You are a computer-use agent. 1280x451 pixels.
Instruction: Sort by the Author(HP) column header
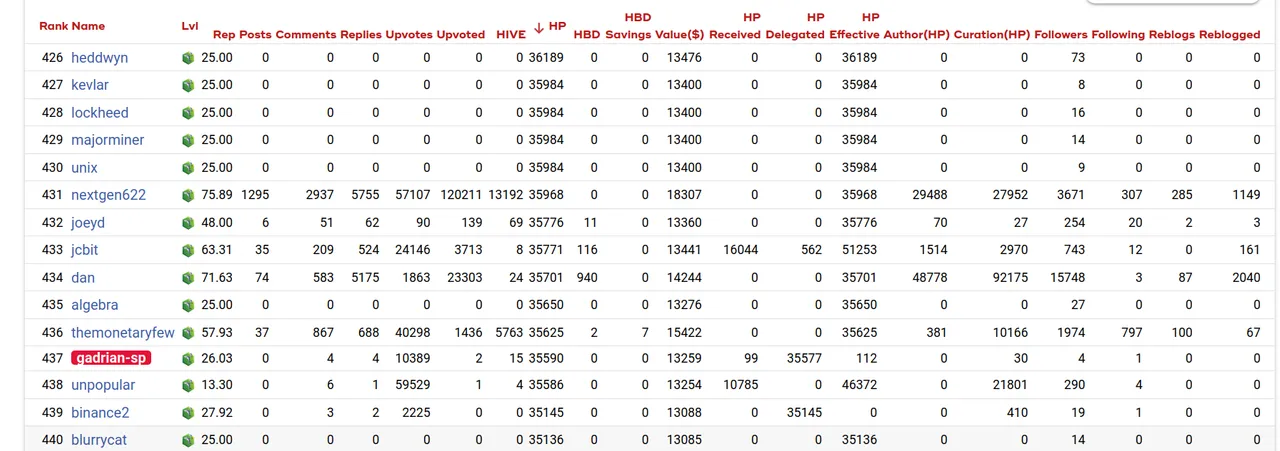(x=917, y=34)
